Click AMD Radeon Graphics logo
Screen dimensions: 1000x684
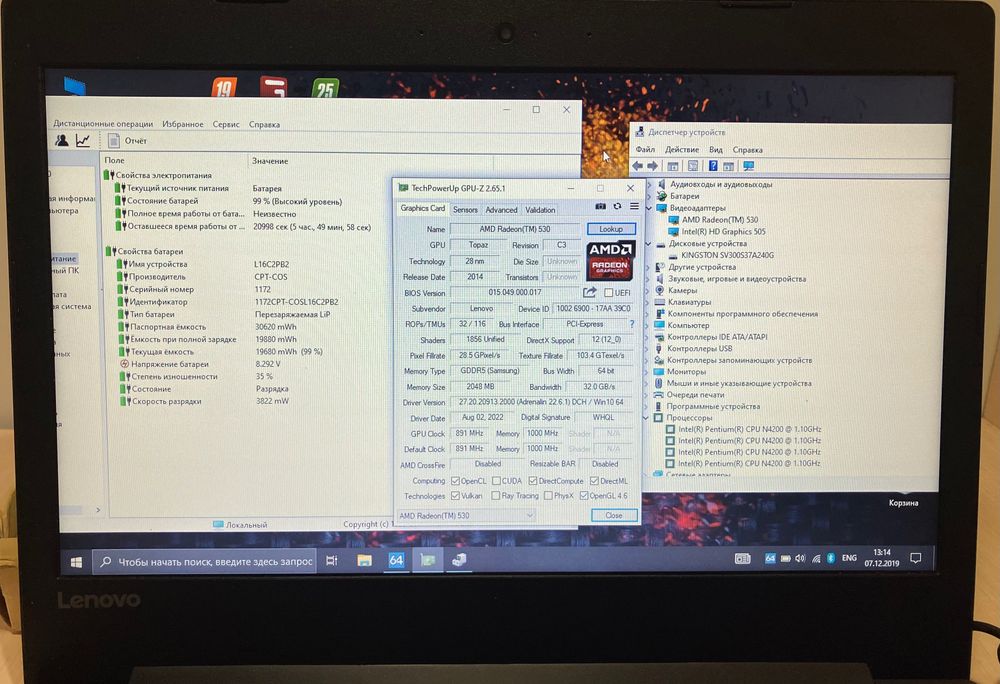pos(610,260)
